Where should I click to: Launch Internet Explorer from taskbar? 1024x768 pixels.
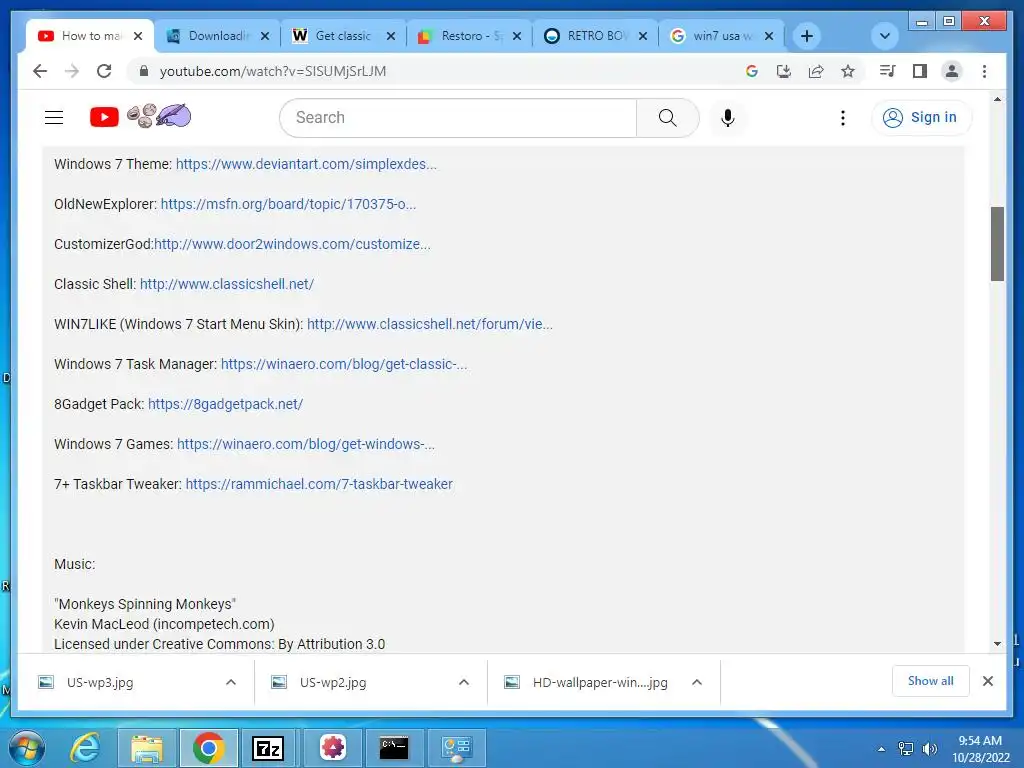(x=85, y=748)
